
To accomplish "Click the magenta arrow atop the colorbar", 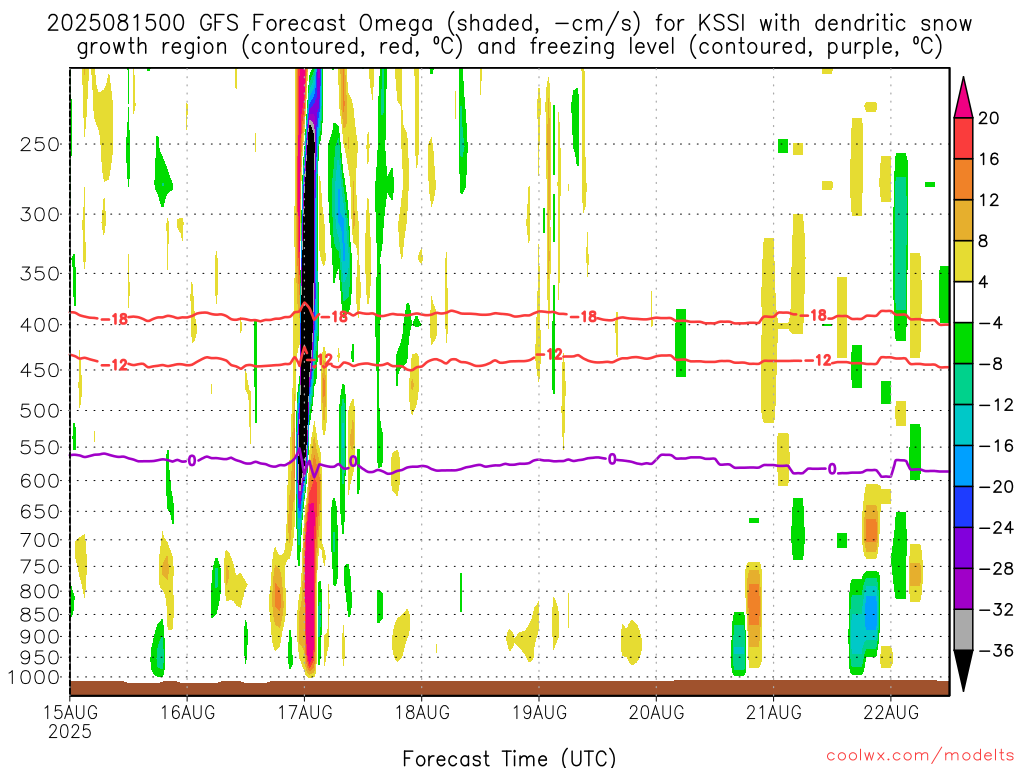I will tap(963, 98).
